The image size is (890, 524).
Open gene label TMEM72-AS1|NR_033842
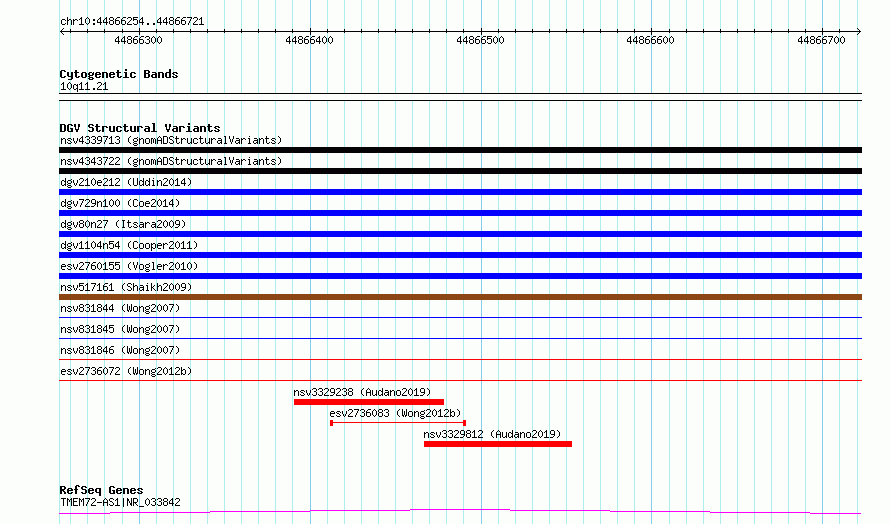pos(120,502)
